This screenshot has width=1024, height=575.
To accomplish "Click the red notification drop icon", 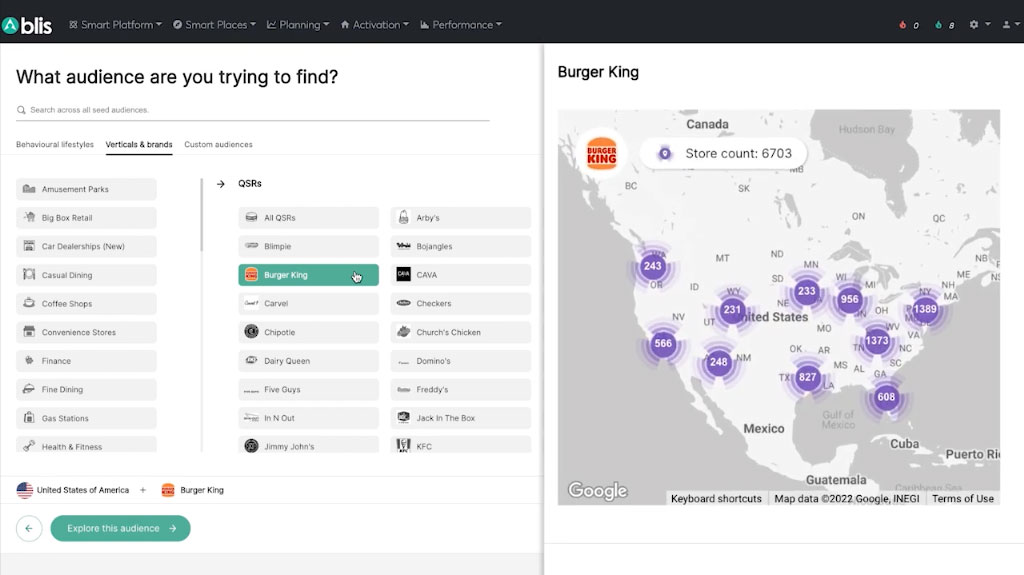I will 903,25.
